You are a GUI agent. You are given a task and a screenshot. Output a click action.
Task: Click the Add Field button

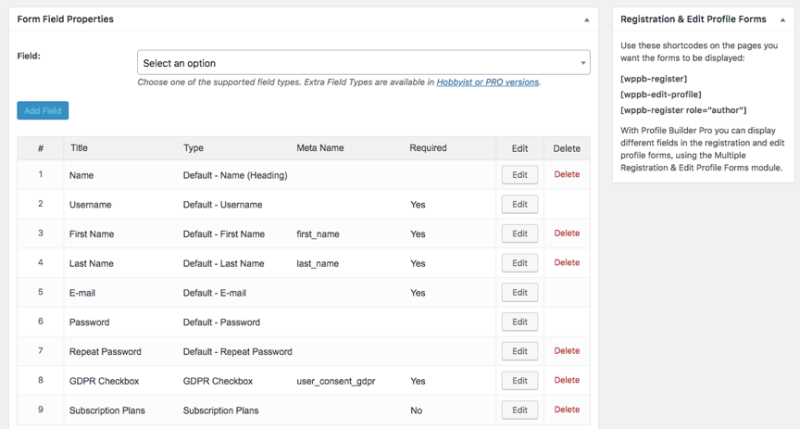tap(43, 111)
